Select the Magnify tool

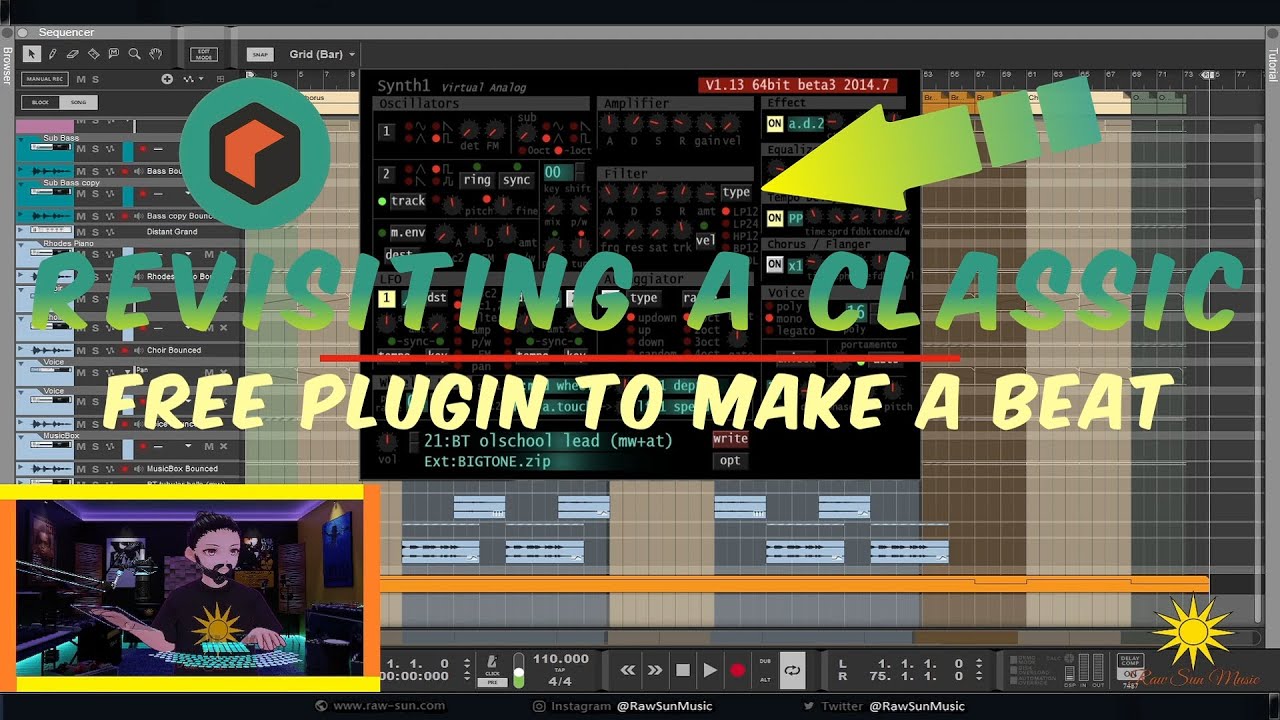[x=135, y=54]
